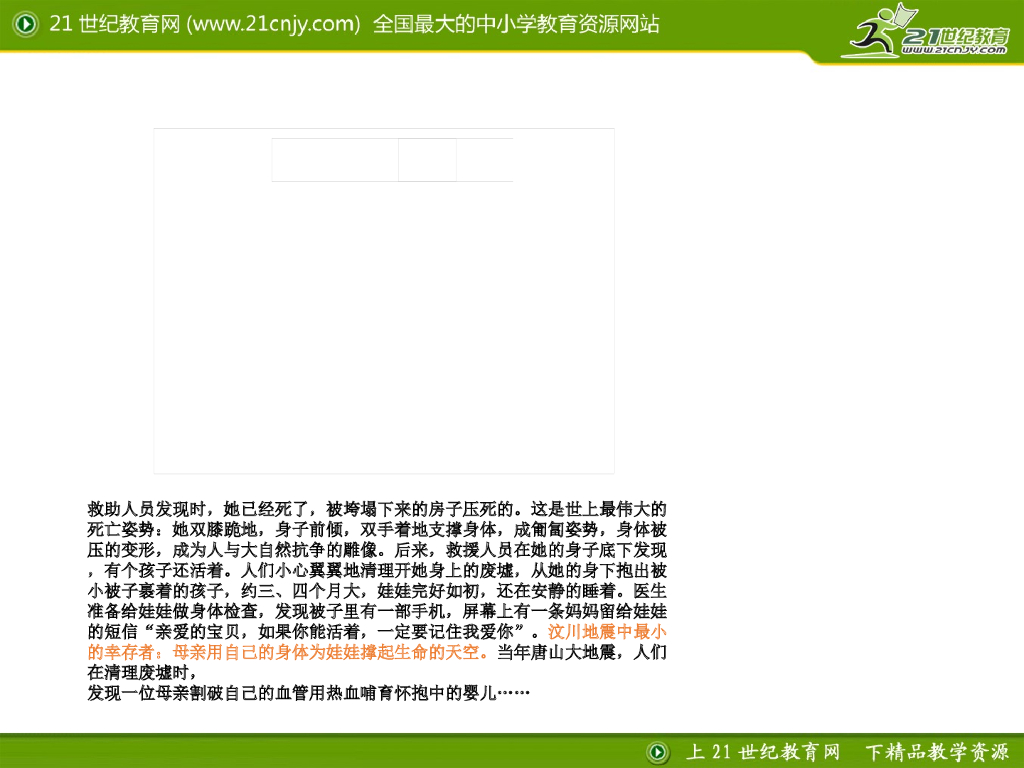Click footer text 上21世纪教育网
Image resolution: width=1024 pixels, height=768 pixels.
coord(762,752)
